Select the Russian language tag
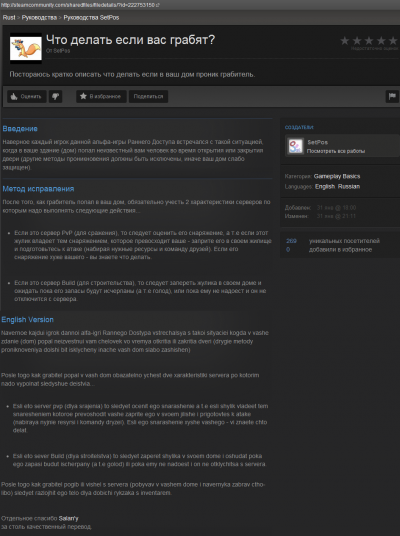The width and height of the screenshot is (400, 536). [349, 186]
